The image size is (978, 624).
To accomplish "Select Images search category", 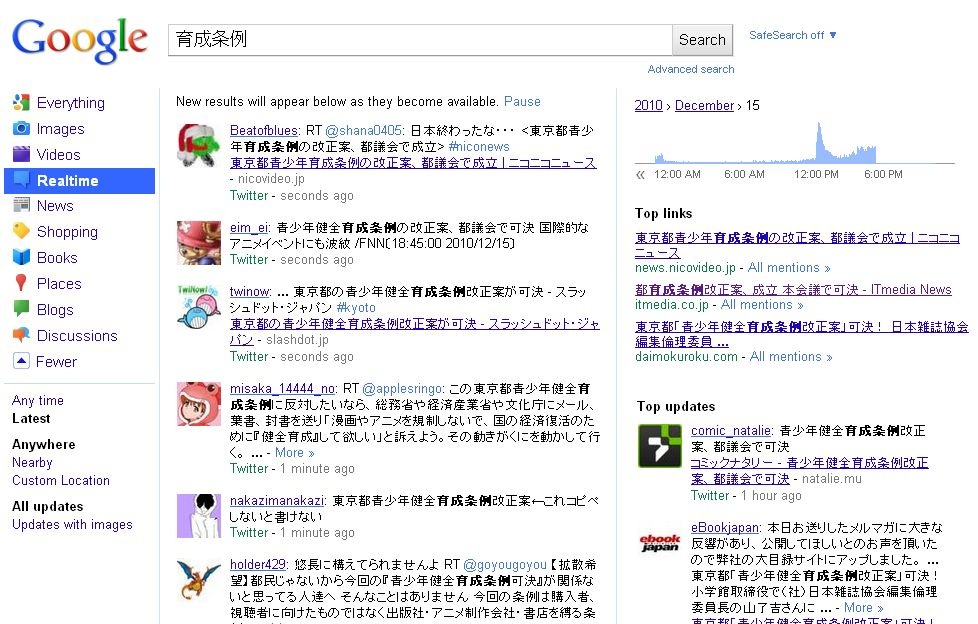I will click(61, 129).
